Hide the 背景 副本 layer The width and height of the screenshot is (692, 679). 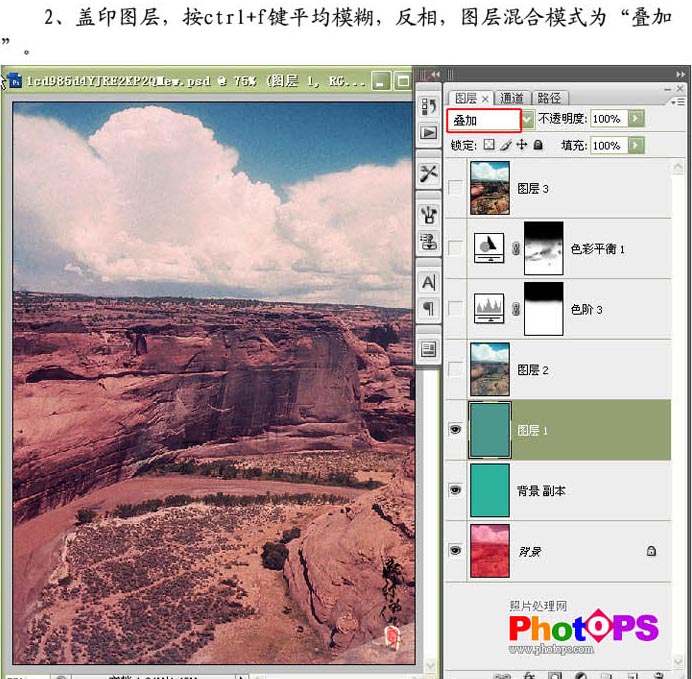[455, 490]
